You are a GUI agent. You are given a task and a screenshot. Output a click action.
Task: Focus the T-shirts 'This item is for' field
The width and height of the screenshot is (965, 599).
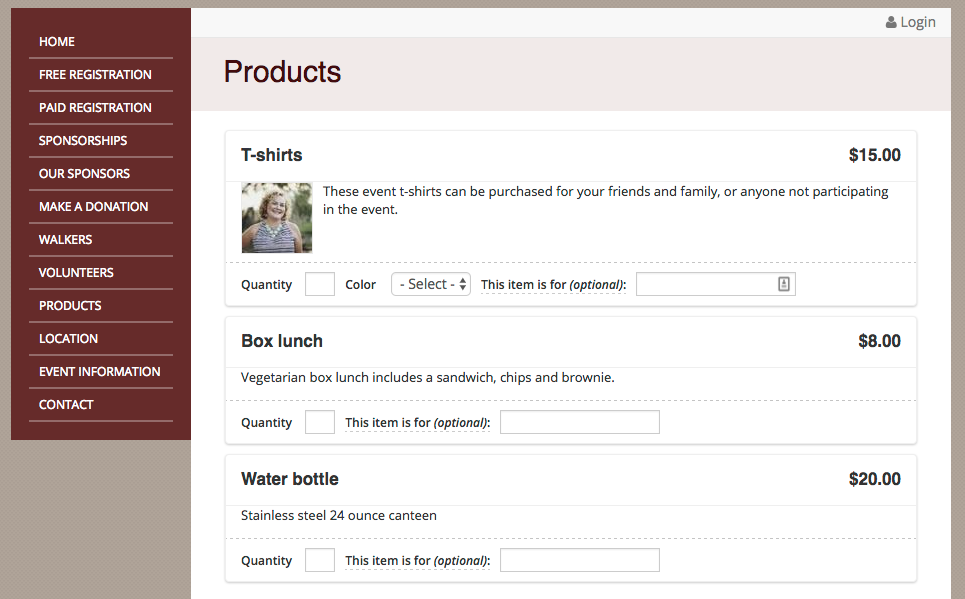point(716,284)
